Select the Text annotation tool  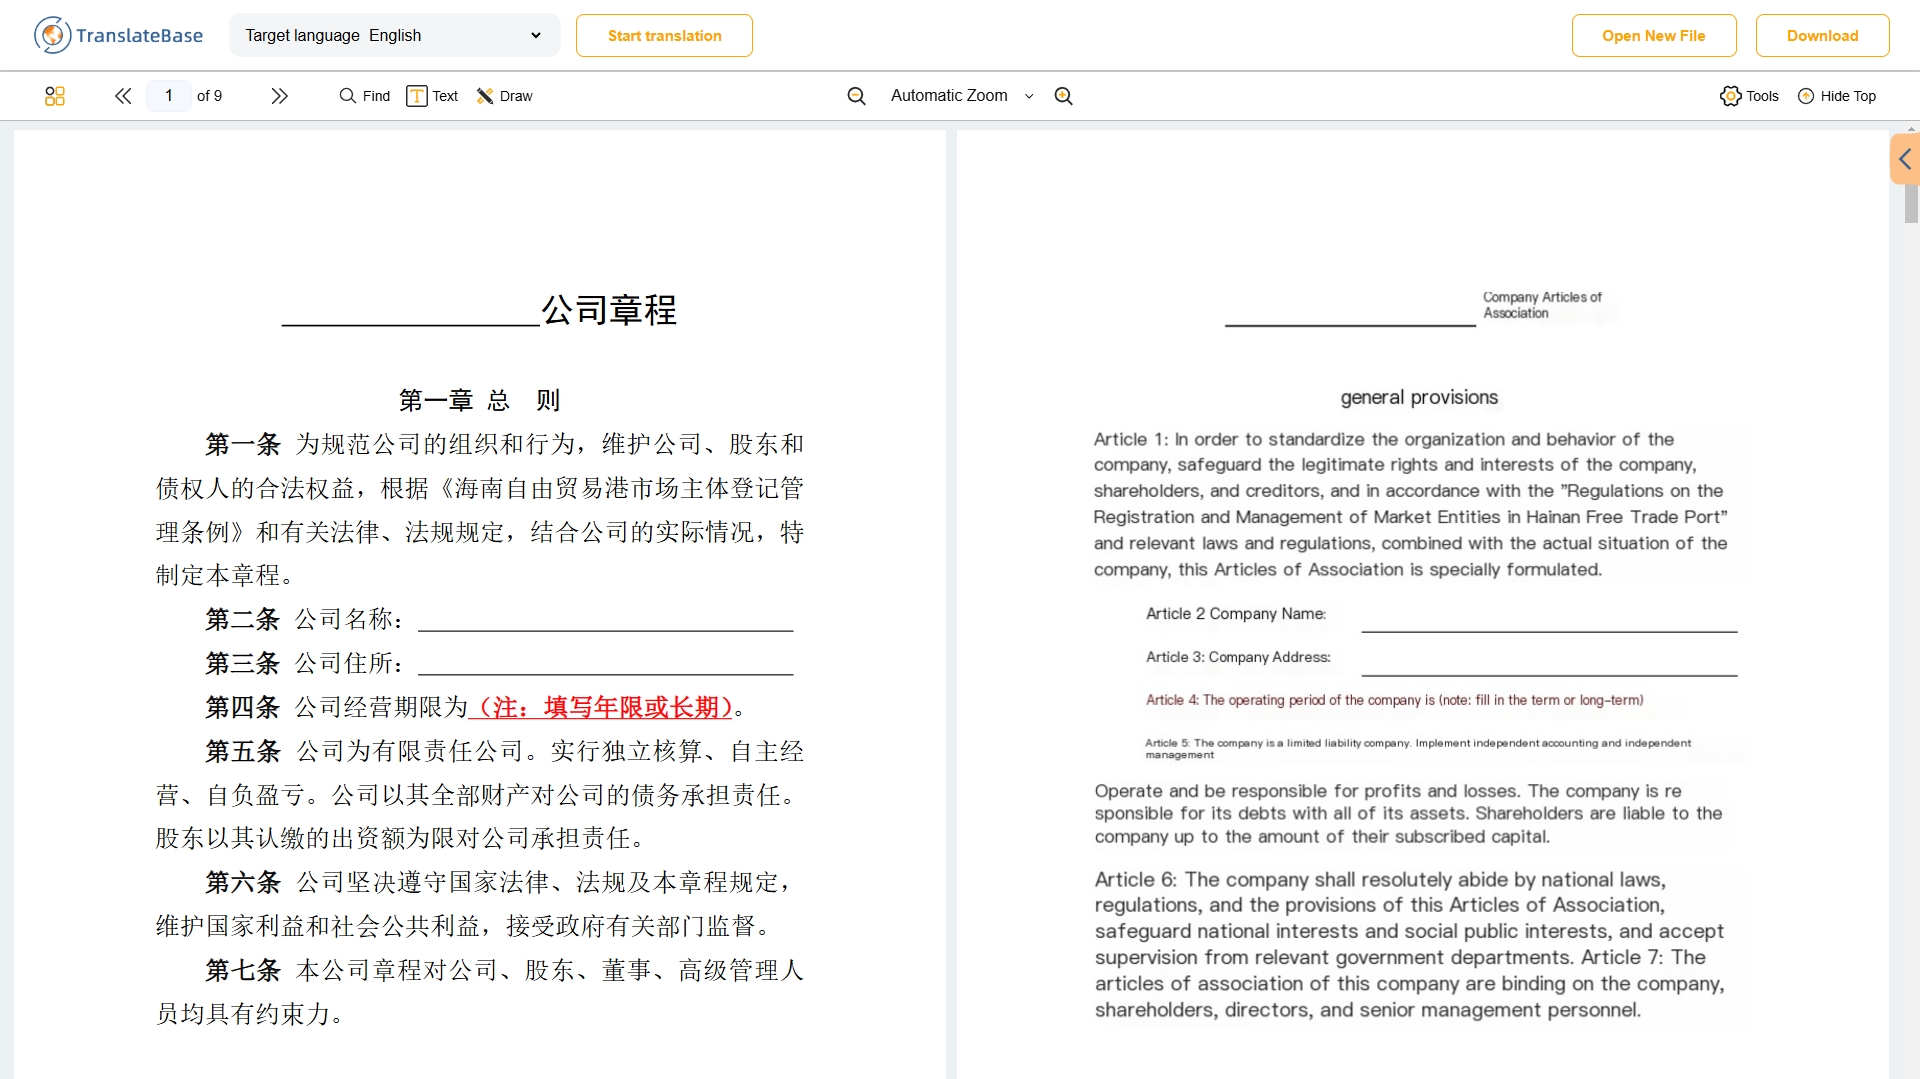432,96
